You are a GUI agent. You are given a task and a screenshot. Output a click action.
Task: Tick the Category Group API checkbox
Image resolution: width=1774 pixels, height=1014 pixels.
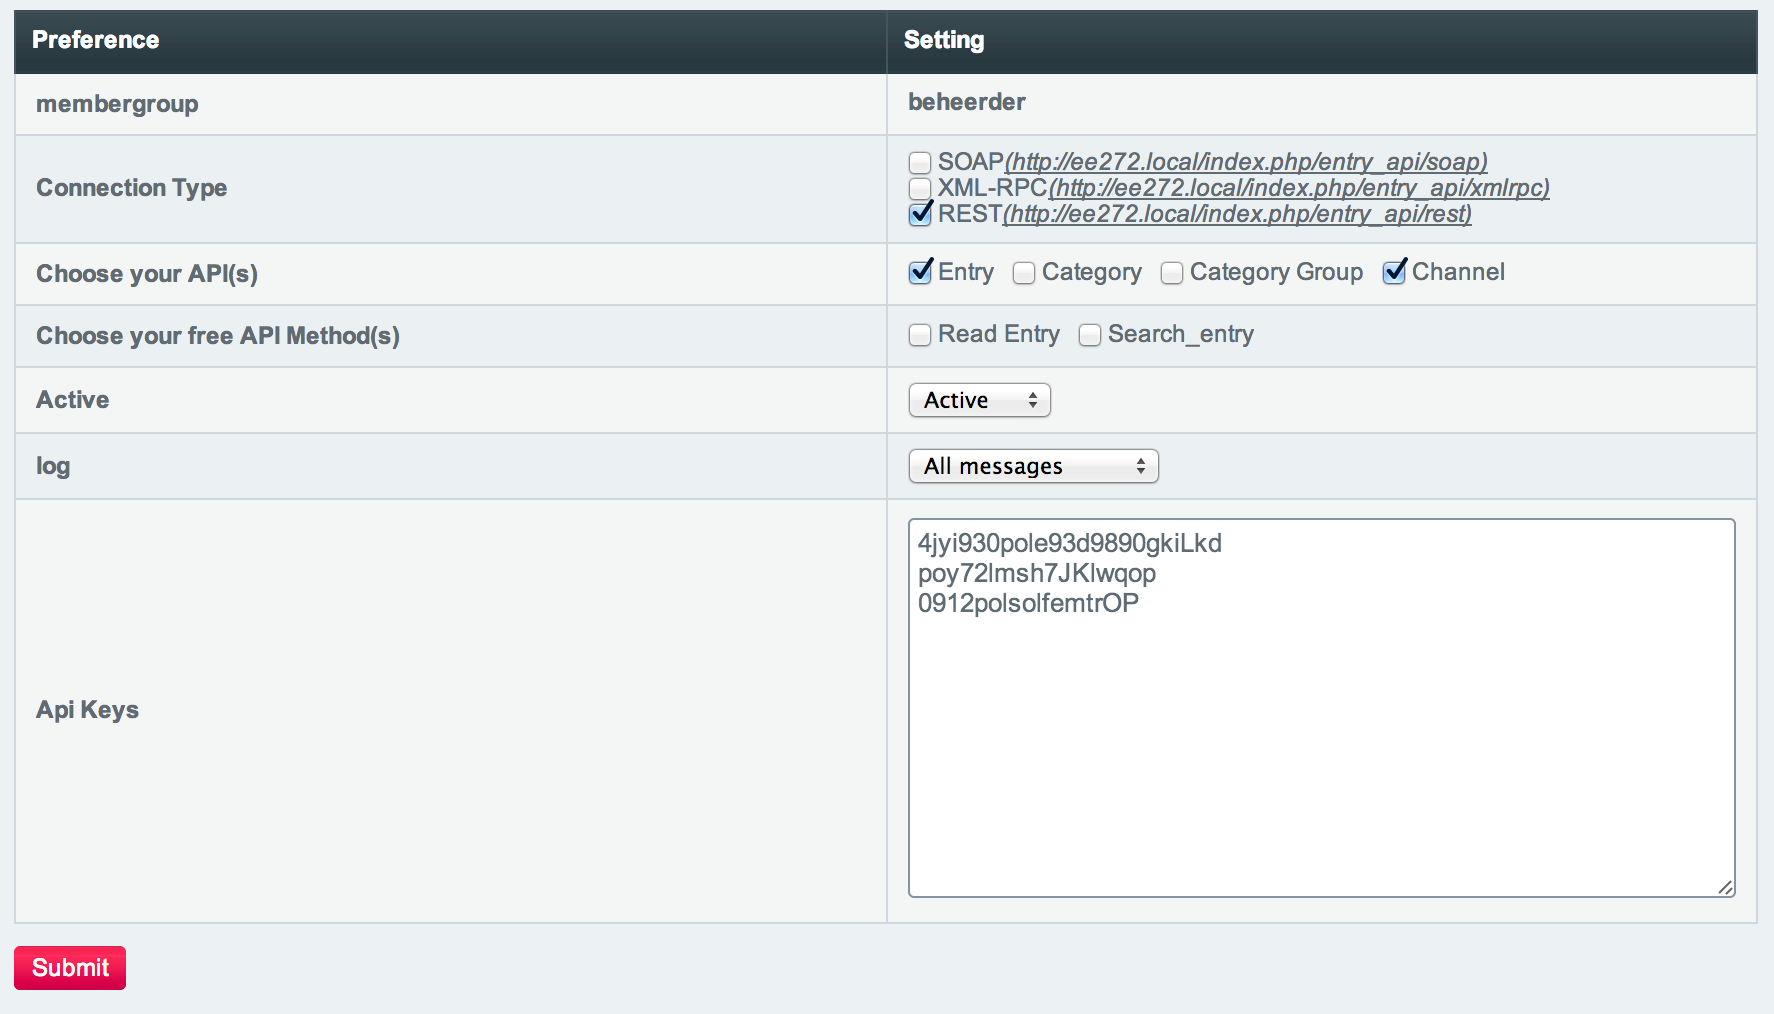1172,273
